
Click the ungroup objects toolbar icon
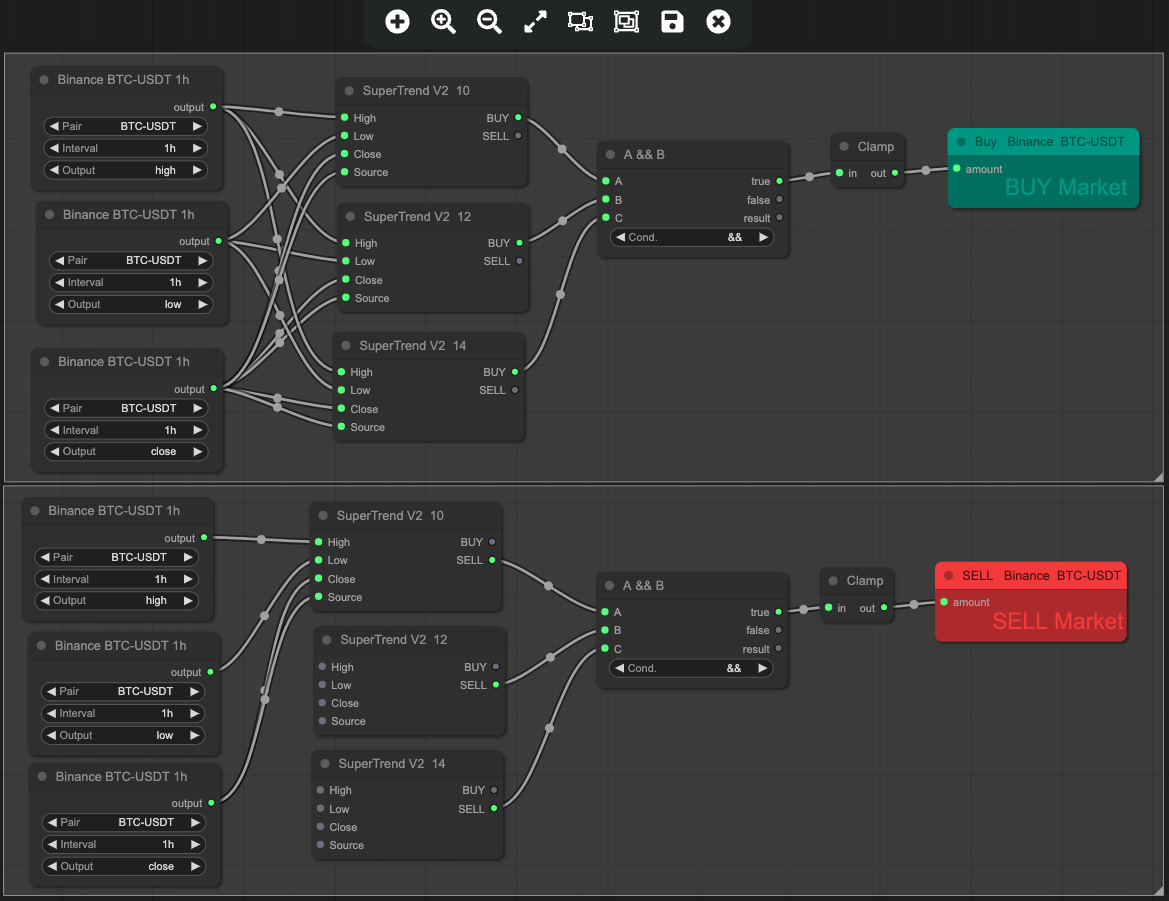580,21
